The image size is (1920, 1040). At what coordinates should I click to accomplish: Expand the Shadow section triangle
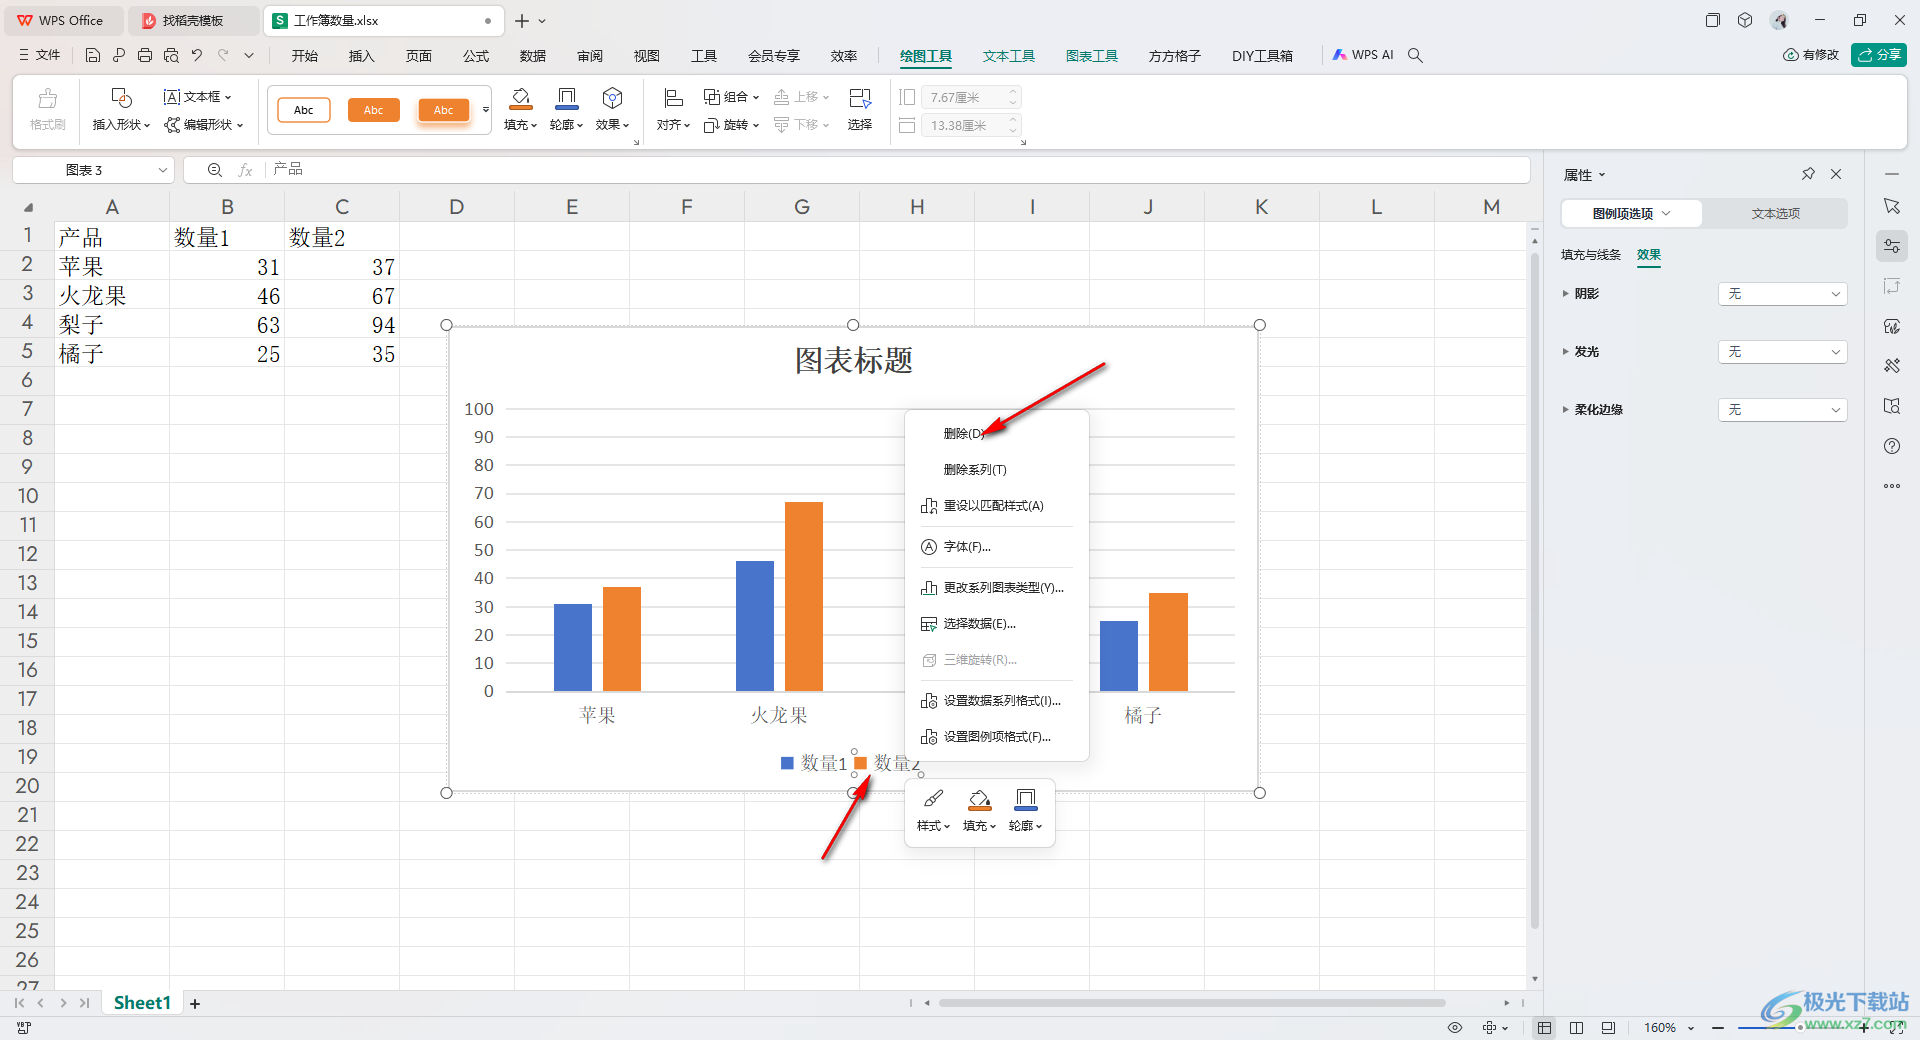tap(1566, 294)
